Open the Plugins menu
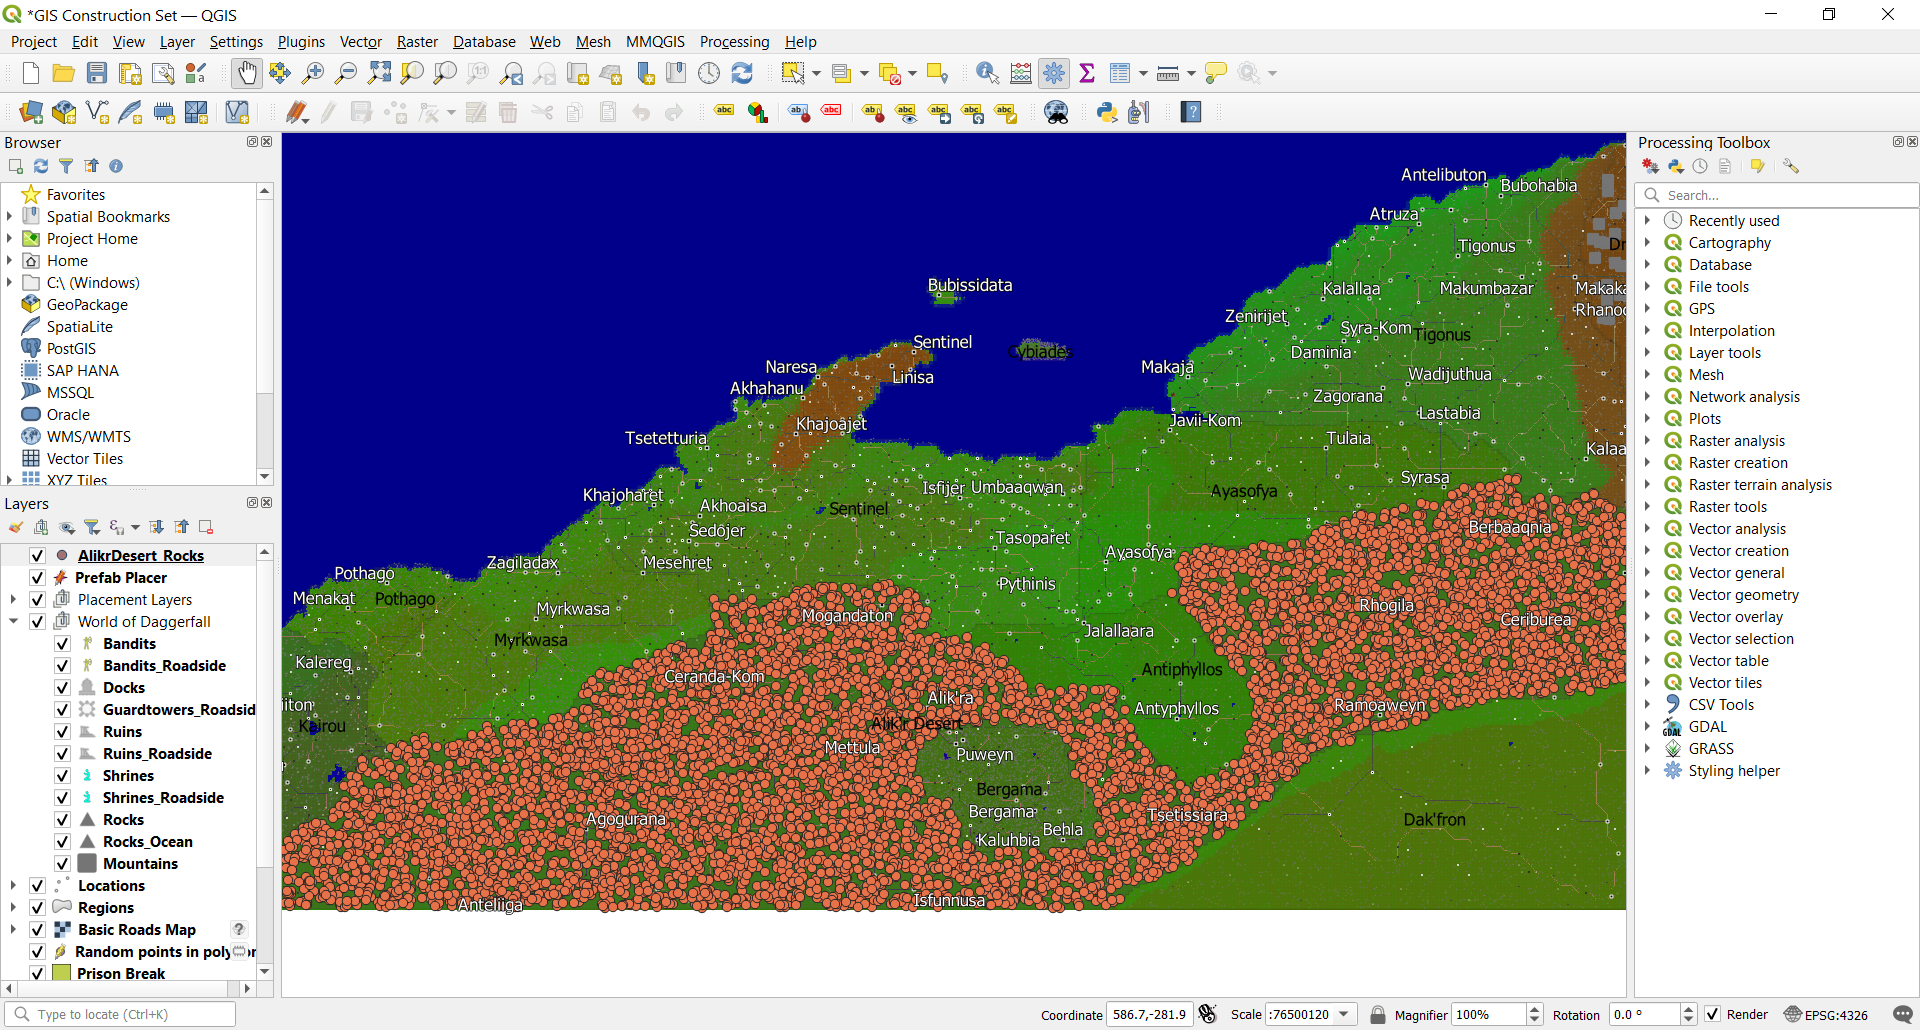Image resolution: width=1920 pixels, height=1030 pixels. 301,42
